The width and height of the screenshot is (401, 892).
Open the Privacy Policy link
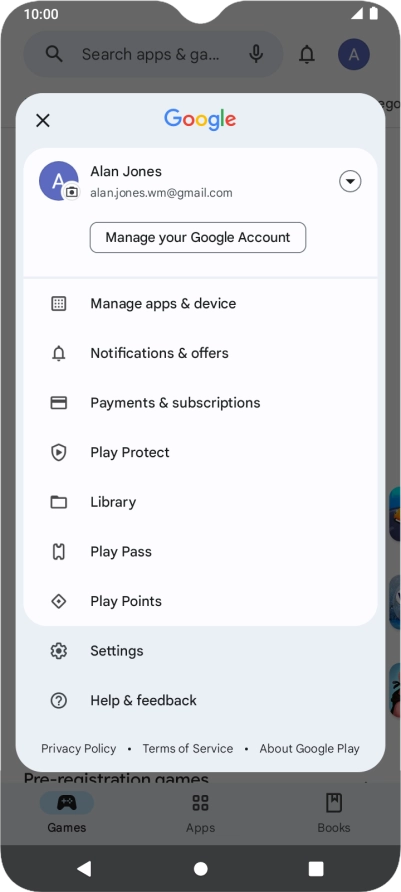click(x=78, y=749)
